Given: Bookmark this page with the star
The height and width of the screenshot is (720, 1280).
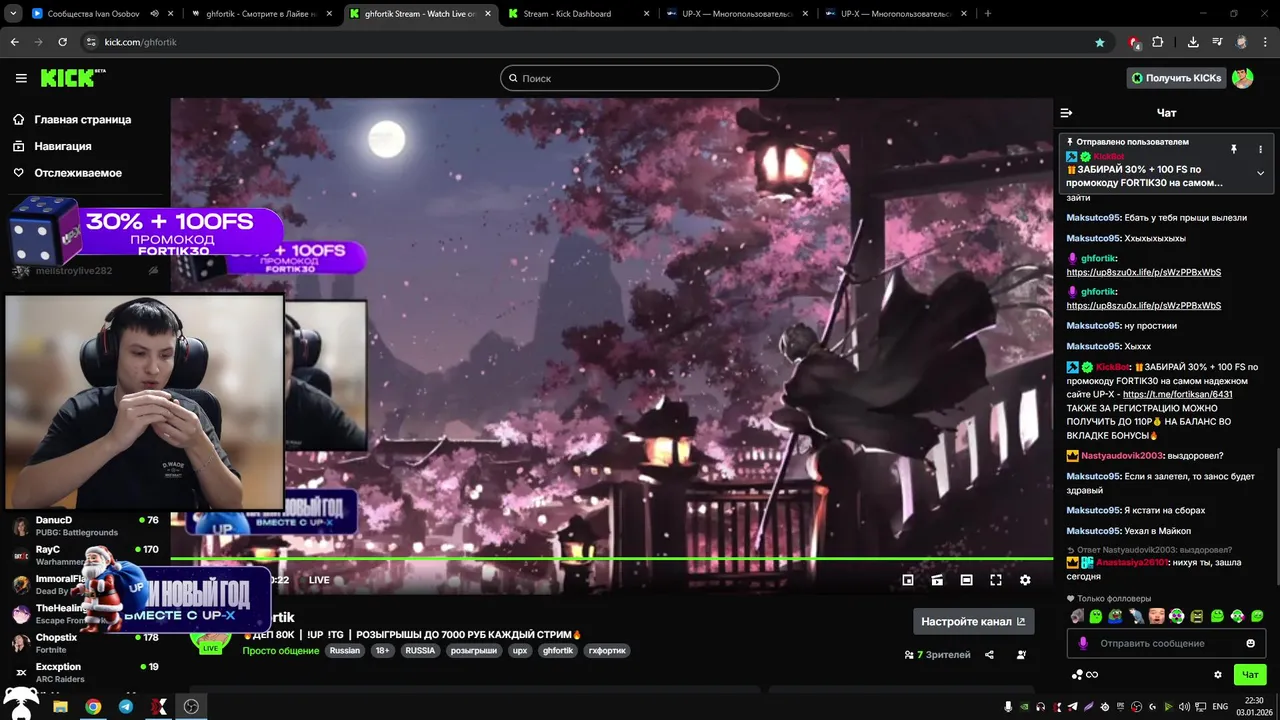Looking at the screenshot, I should point(1100,42).
